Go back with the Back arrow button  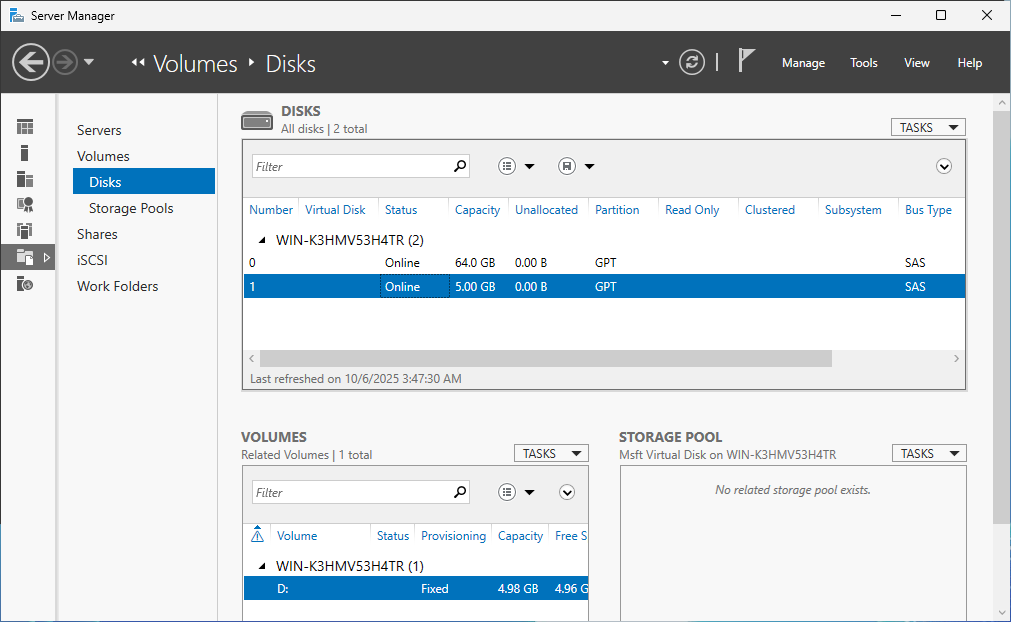coord(30,63)
